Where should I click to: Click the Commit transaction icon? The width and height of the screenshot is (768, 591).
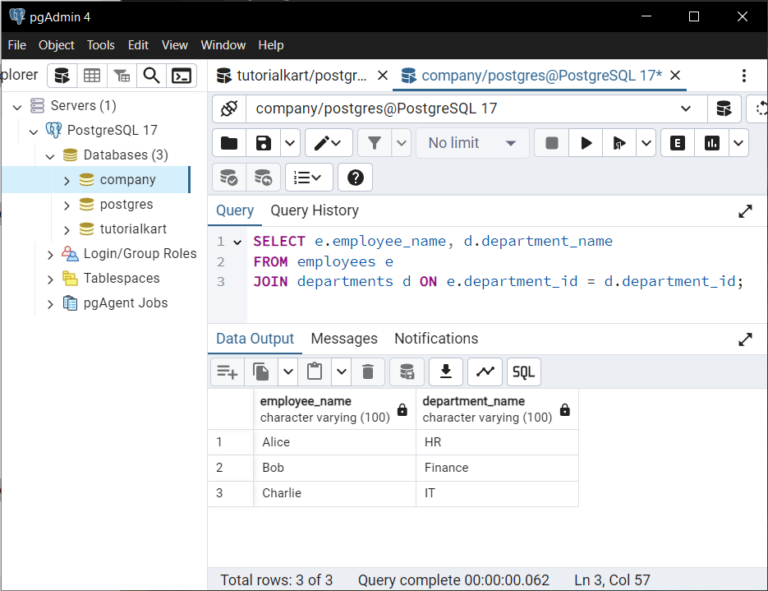coord(229,177)
